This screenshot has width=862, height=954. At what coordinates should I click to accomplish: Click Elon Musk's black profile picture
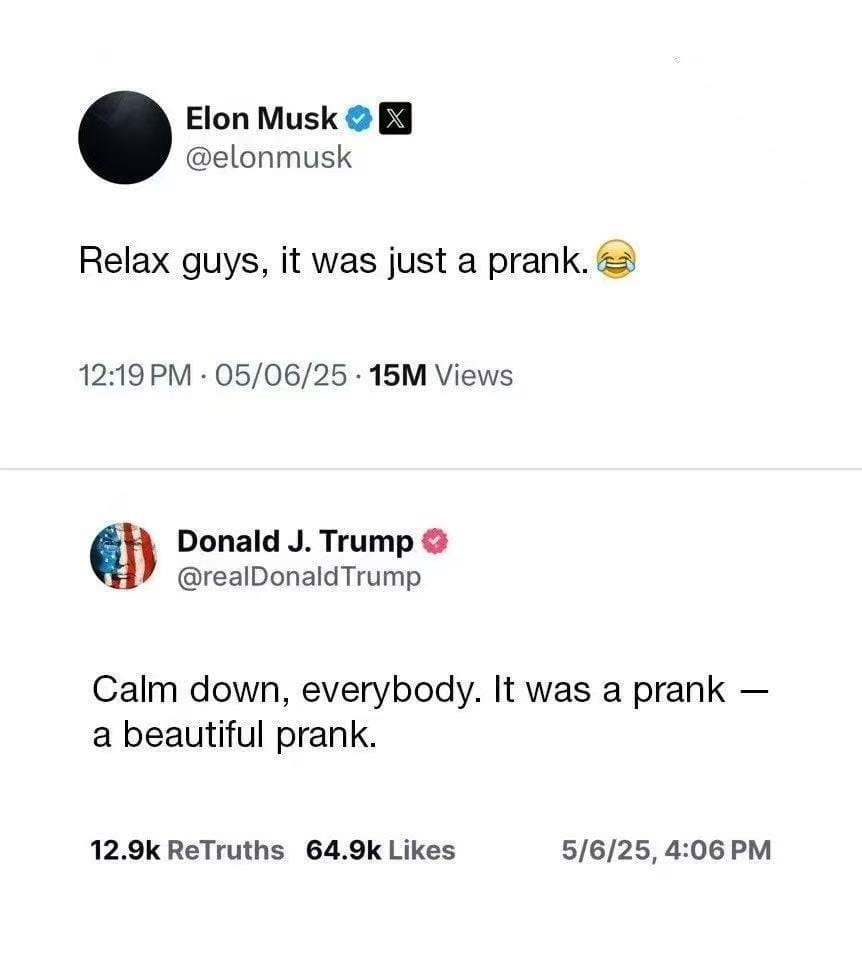pos(125,138)
